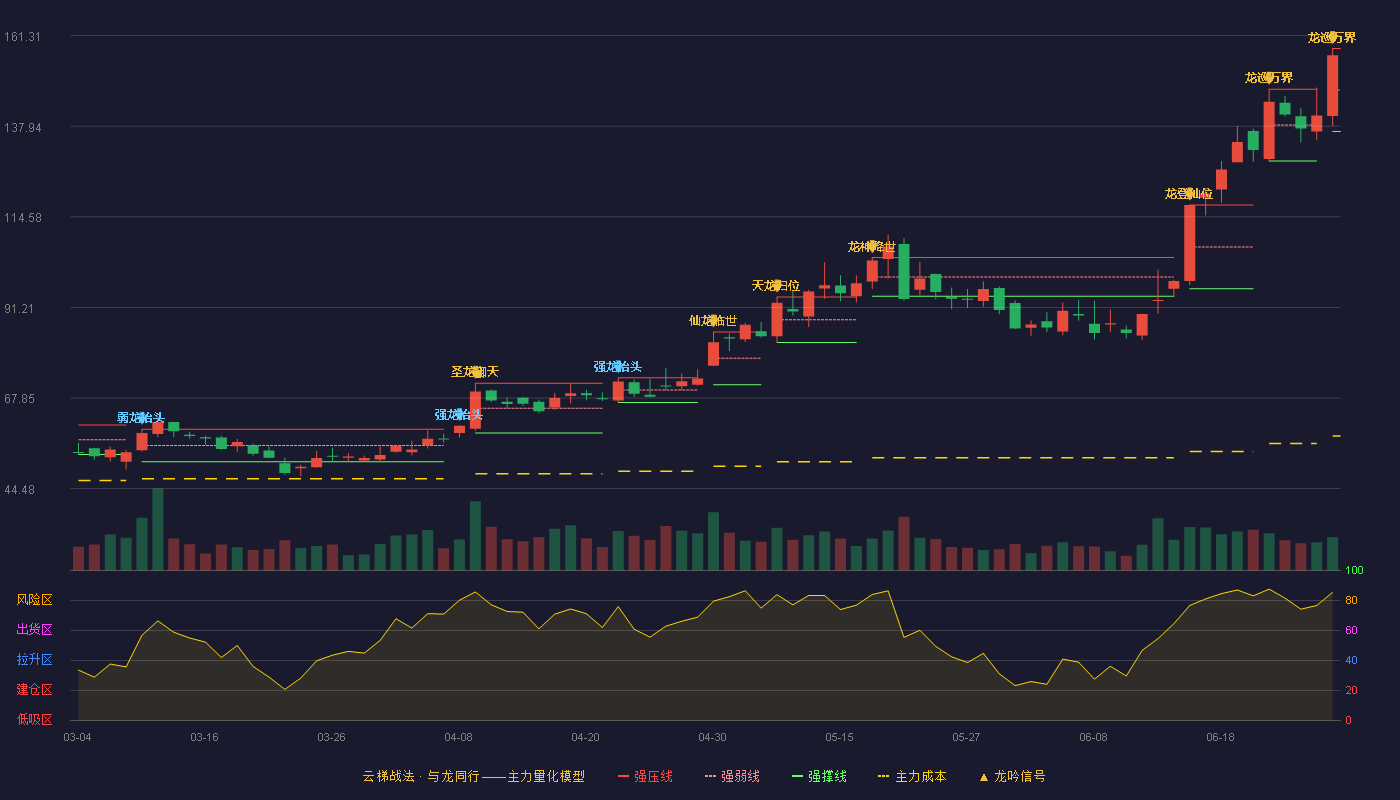Click the 圣龙翻天 signal marker
The width and height of the screenshot is (1400, 800).
point(475,372)
